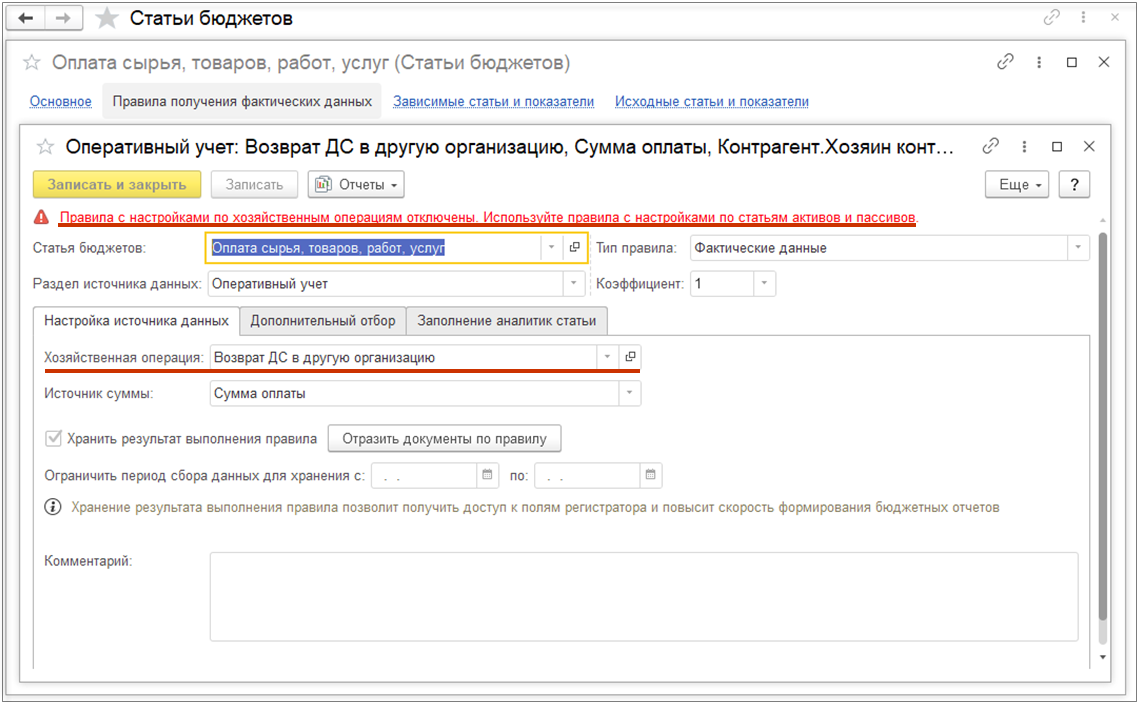Click the Комментарий text area
This screenshot has width=1137, height=702.
pos(644,596)
